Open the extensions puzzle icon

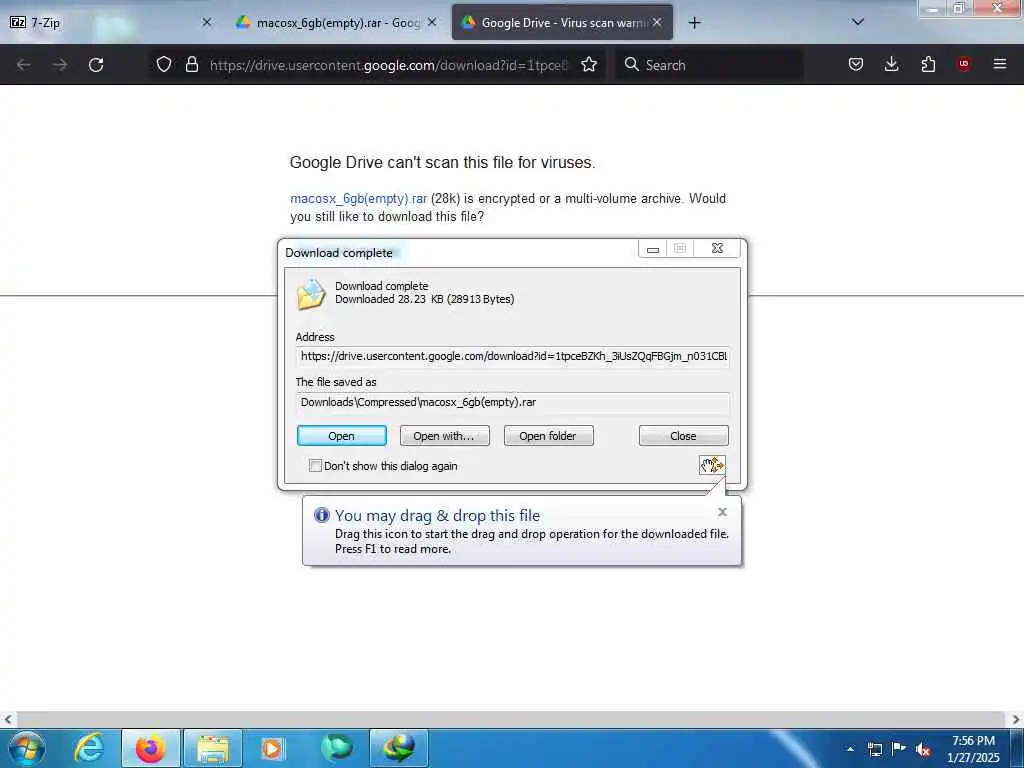coord(928,64)
